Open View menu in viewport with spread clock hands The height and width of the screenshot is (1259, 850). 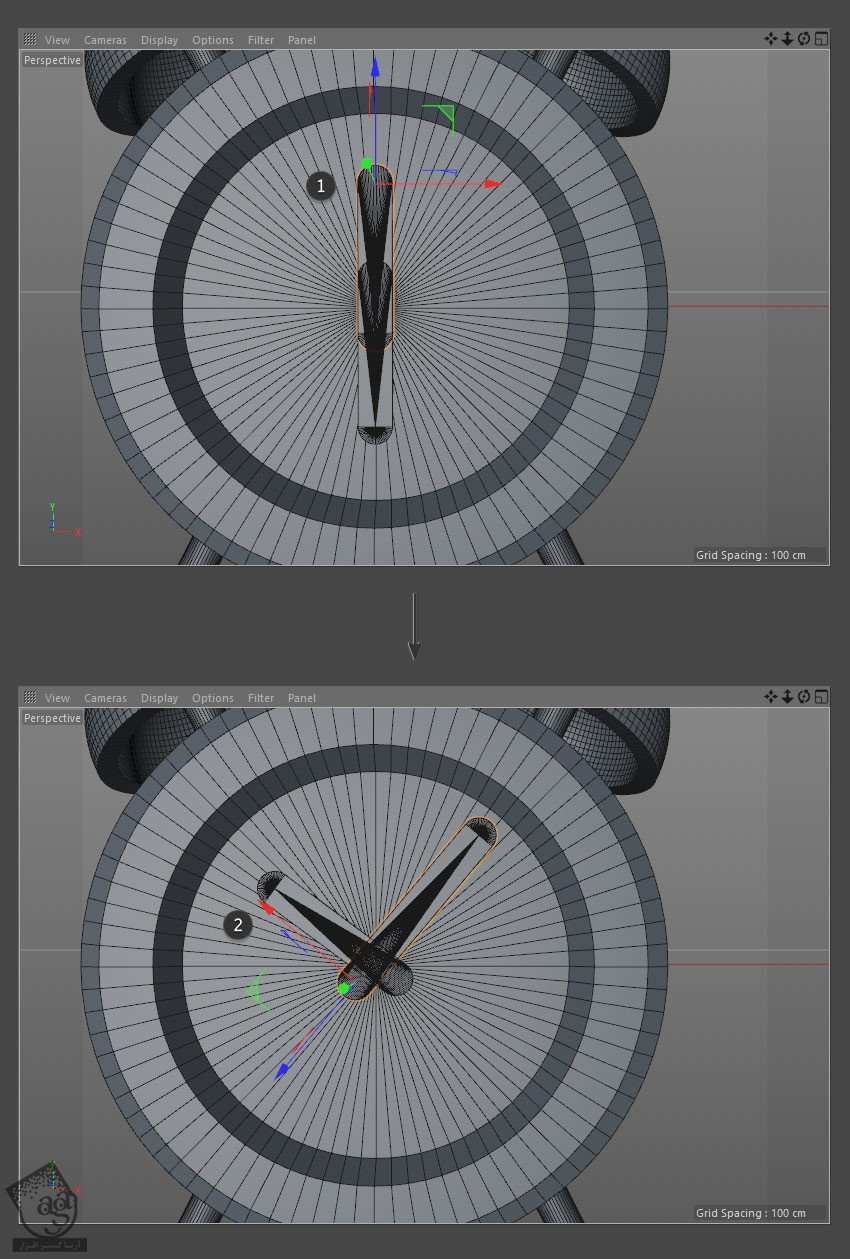pyautogui.click(x=57, y=698)
